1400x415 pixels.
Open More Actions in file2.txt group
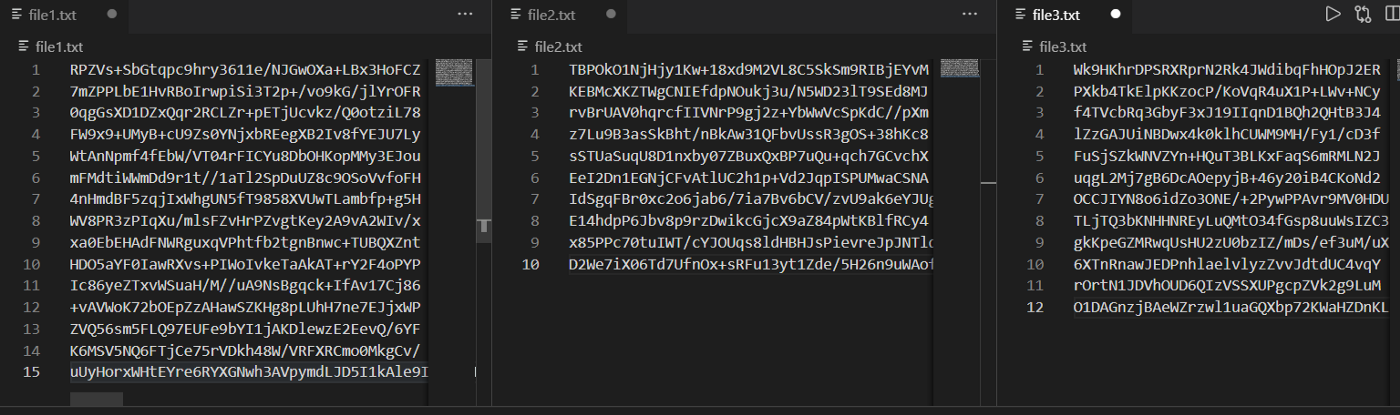click(969, 14)
